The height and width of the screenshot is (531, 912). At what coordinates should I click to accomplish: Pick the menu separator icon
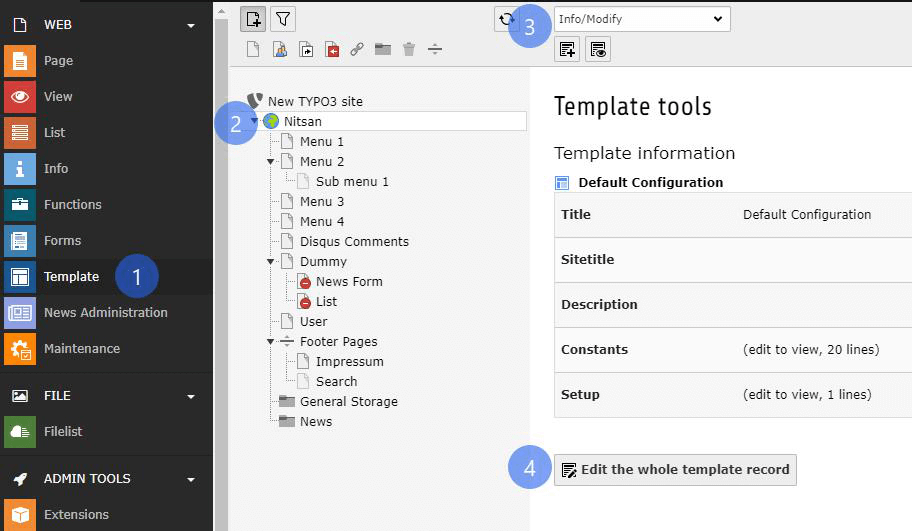[x=435, y=49]
